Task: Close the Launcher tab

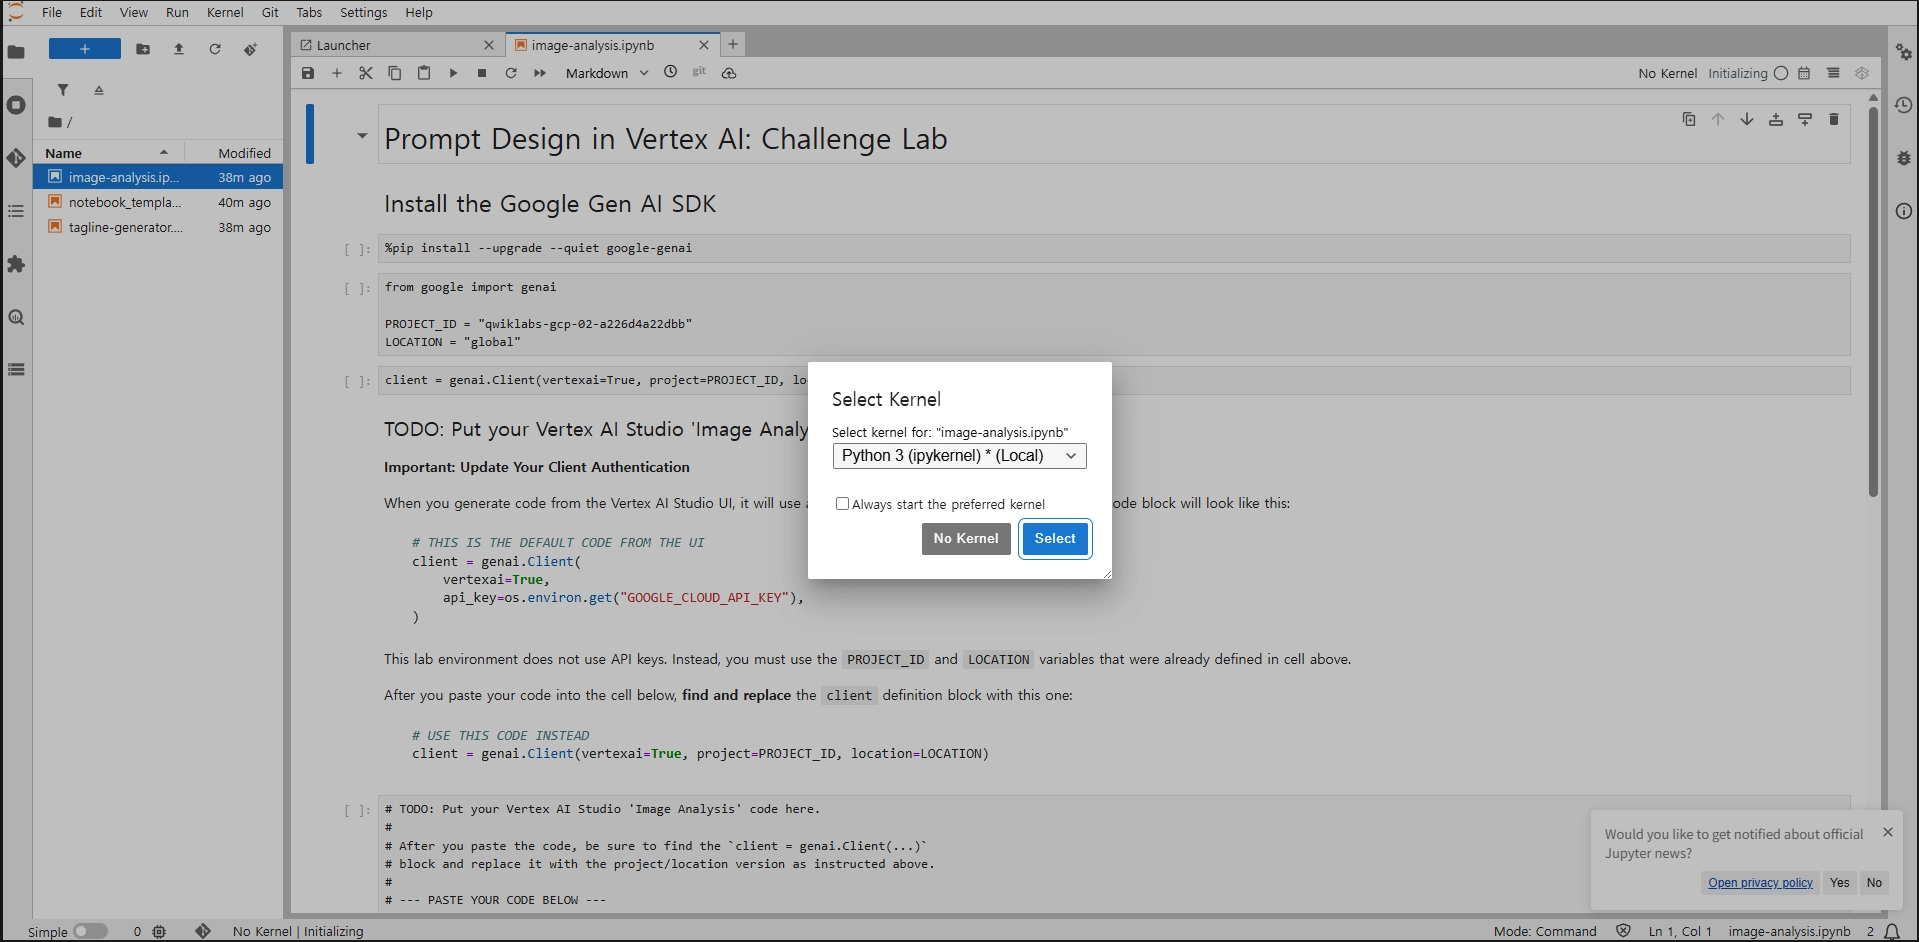Action: pyautogui.click(x=489, y=45)
